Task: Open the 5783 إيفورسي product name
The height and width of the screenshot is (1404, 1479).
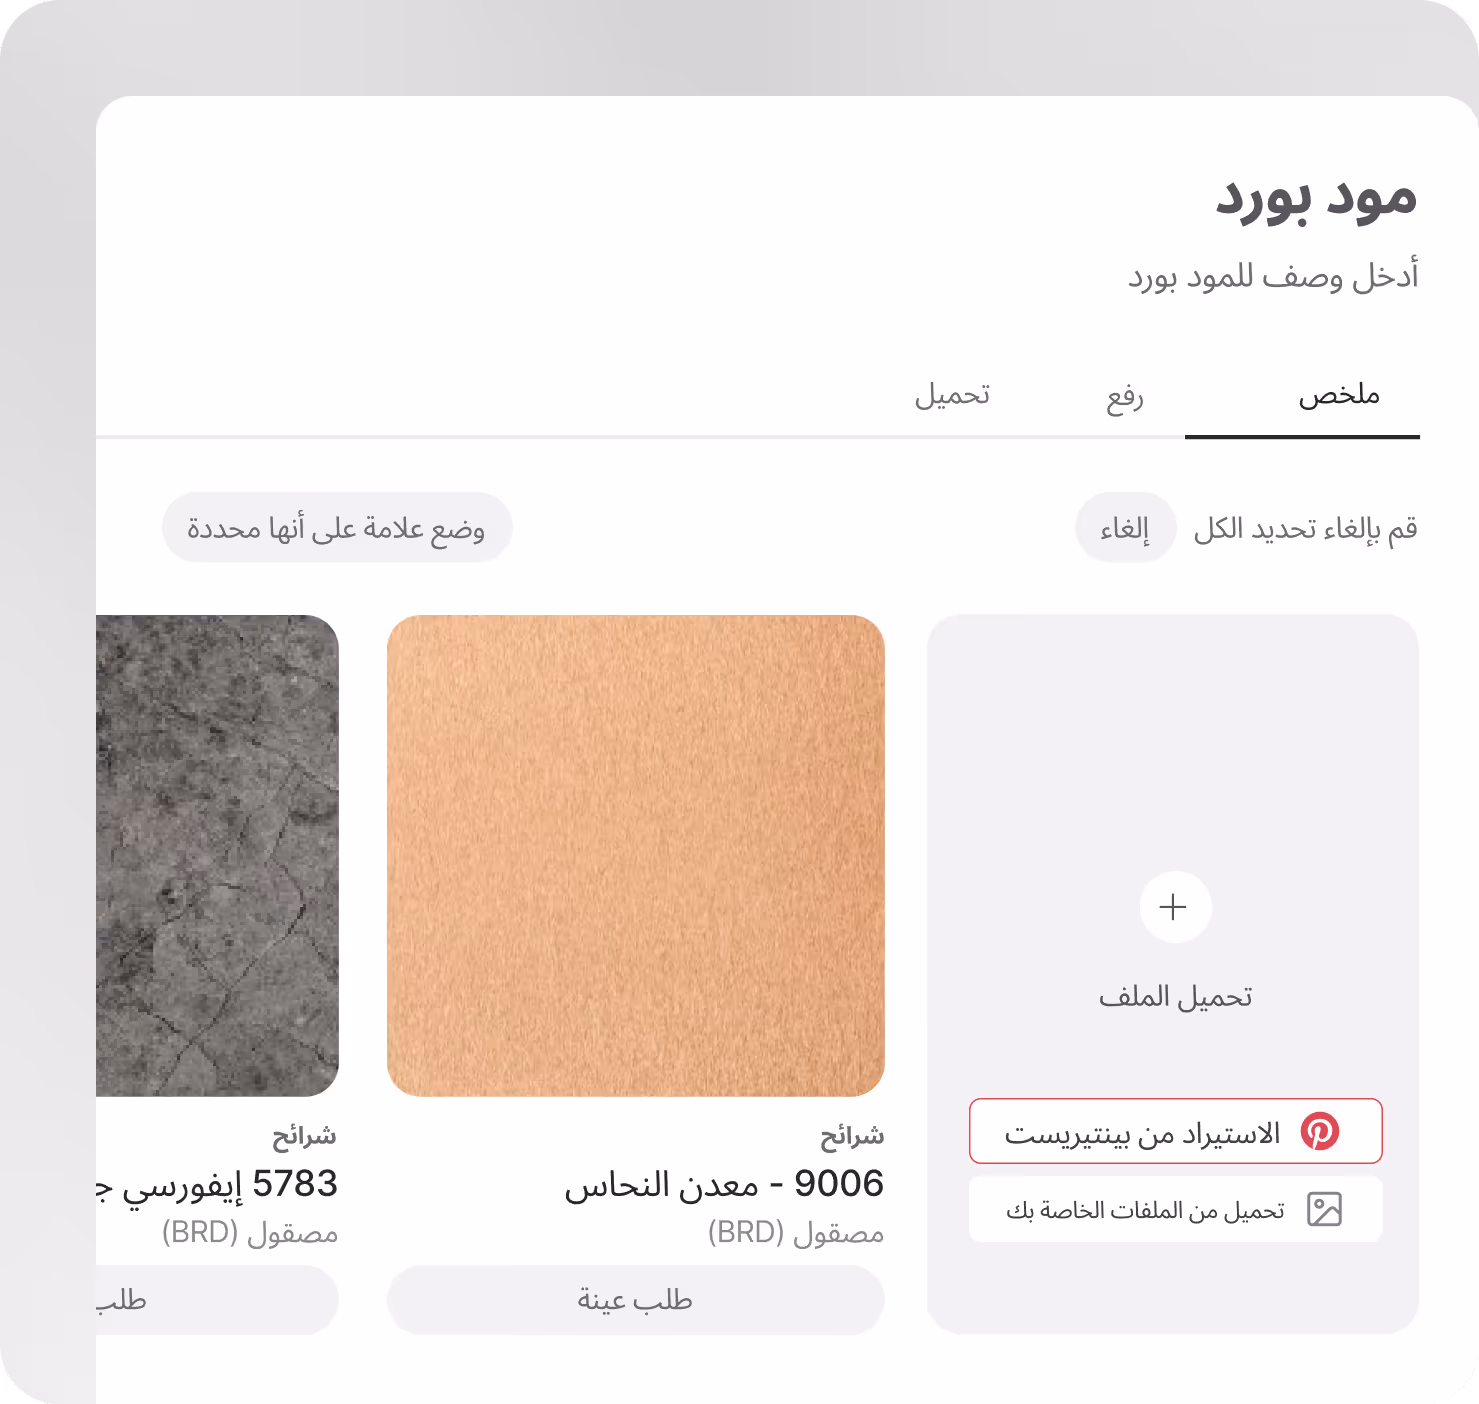Action: pyautogui.click(x=217, y=1184)
